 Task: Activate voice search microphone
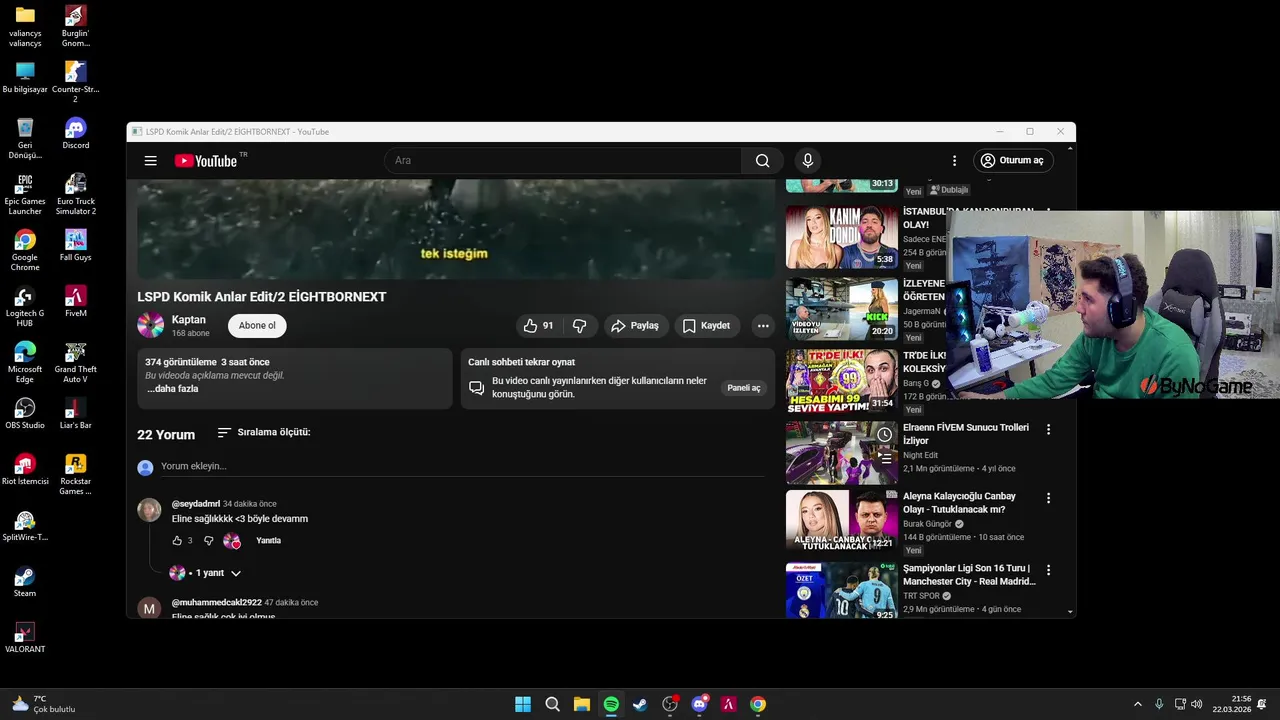click(x=808, y=161)
